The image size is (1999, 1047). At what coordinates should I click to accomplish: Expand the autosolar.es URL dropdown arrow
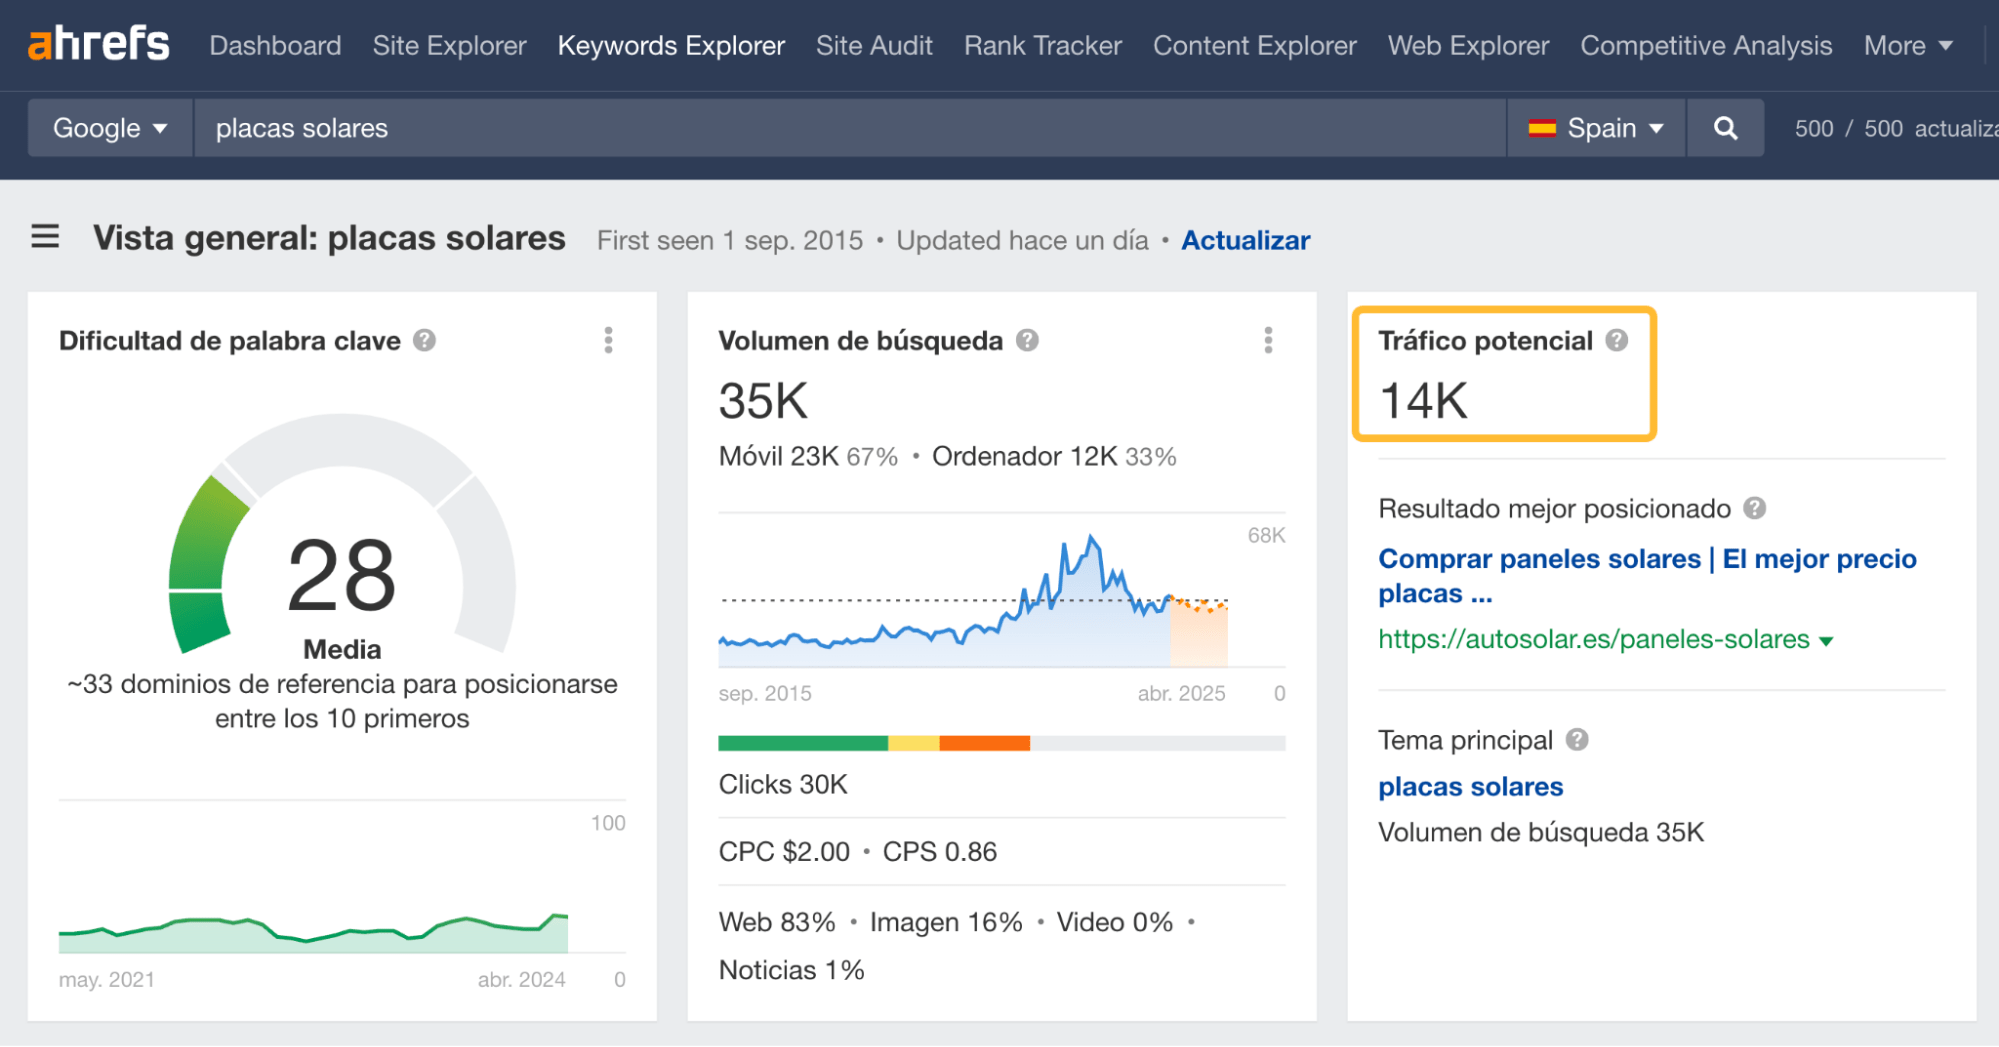pyautogui.click(x=1828, y=639)
